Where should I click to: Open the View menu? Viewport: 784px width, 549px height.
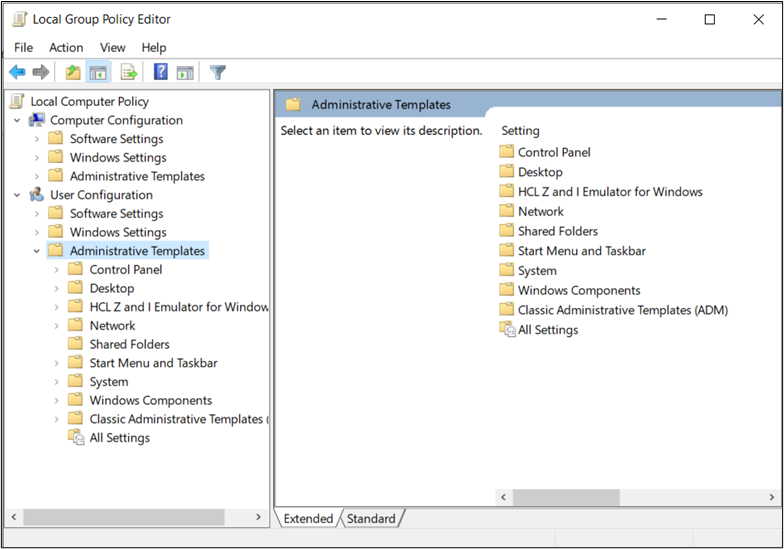[113, 47]
